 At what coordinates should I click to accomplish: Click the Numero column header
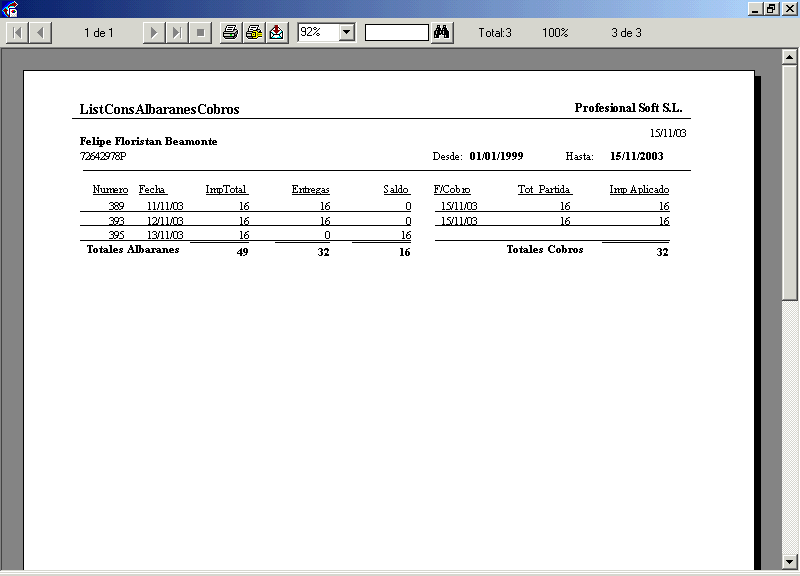[110, 189]
